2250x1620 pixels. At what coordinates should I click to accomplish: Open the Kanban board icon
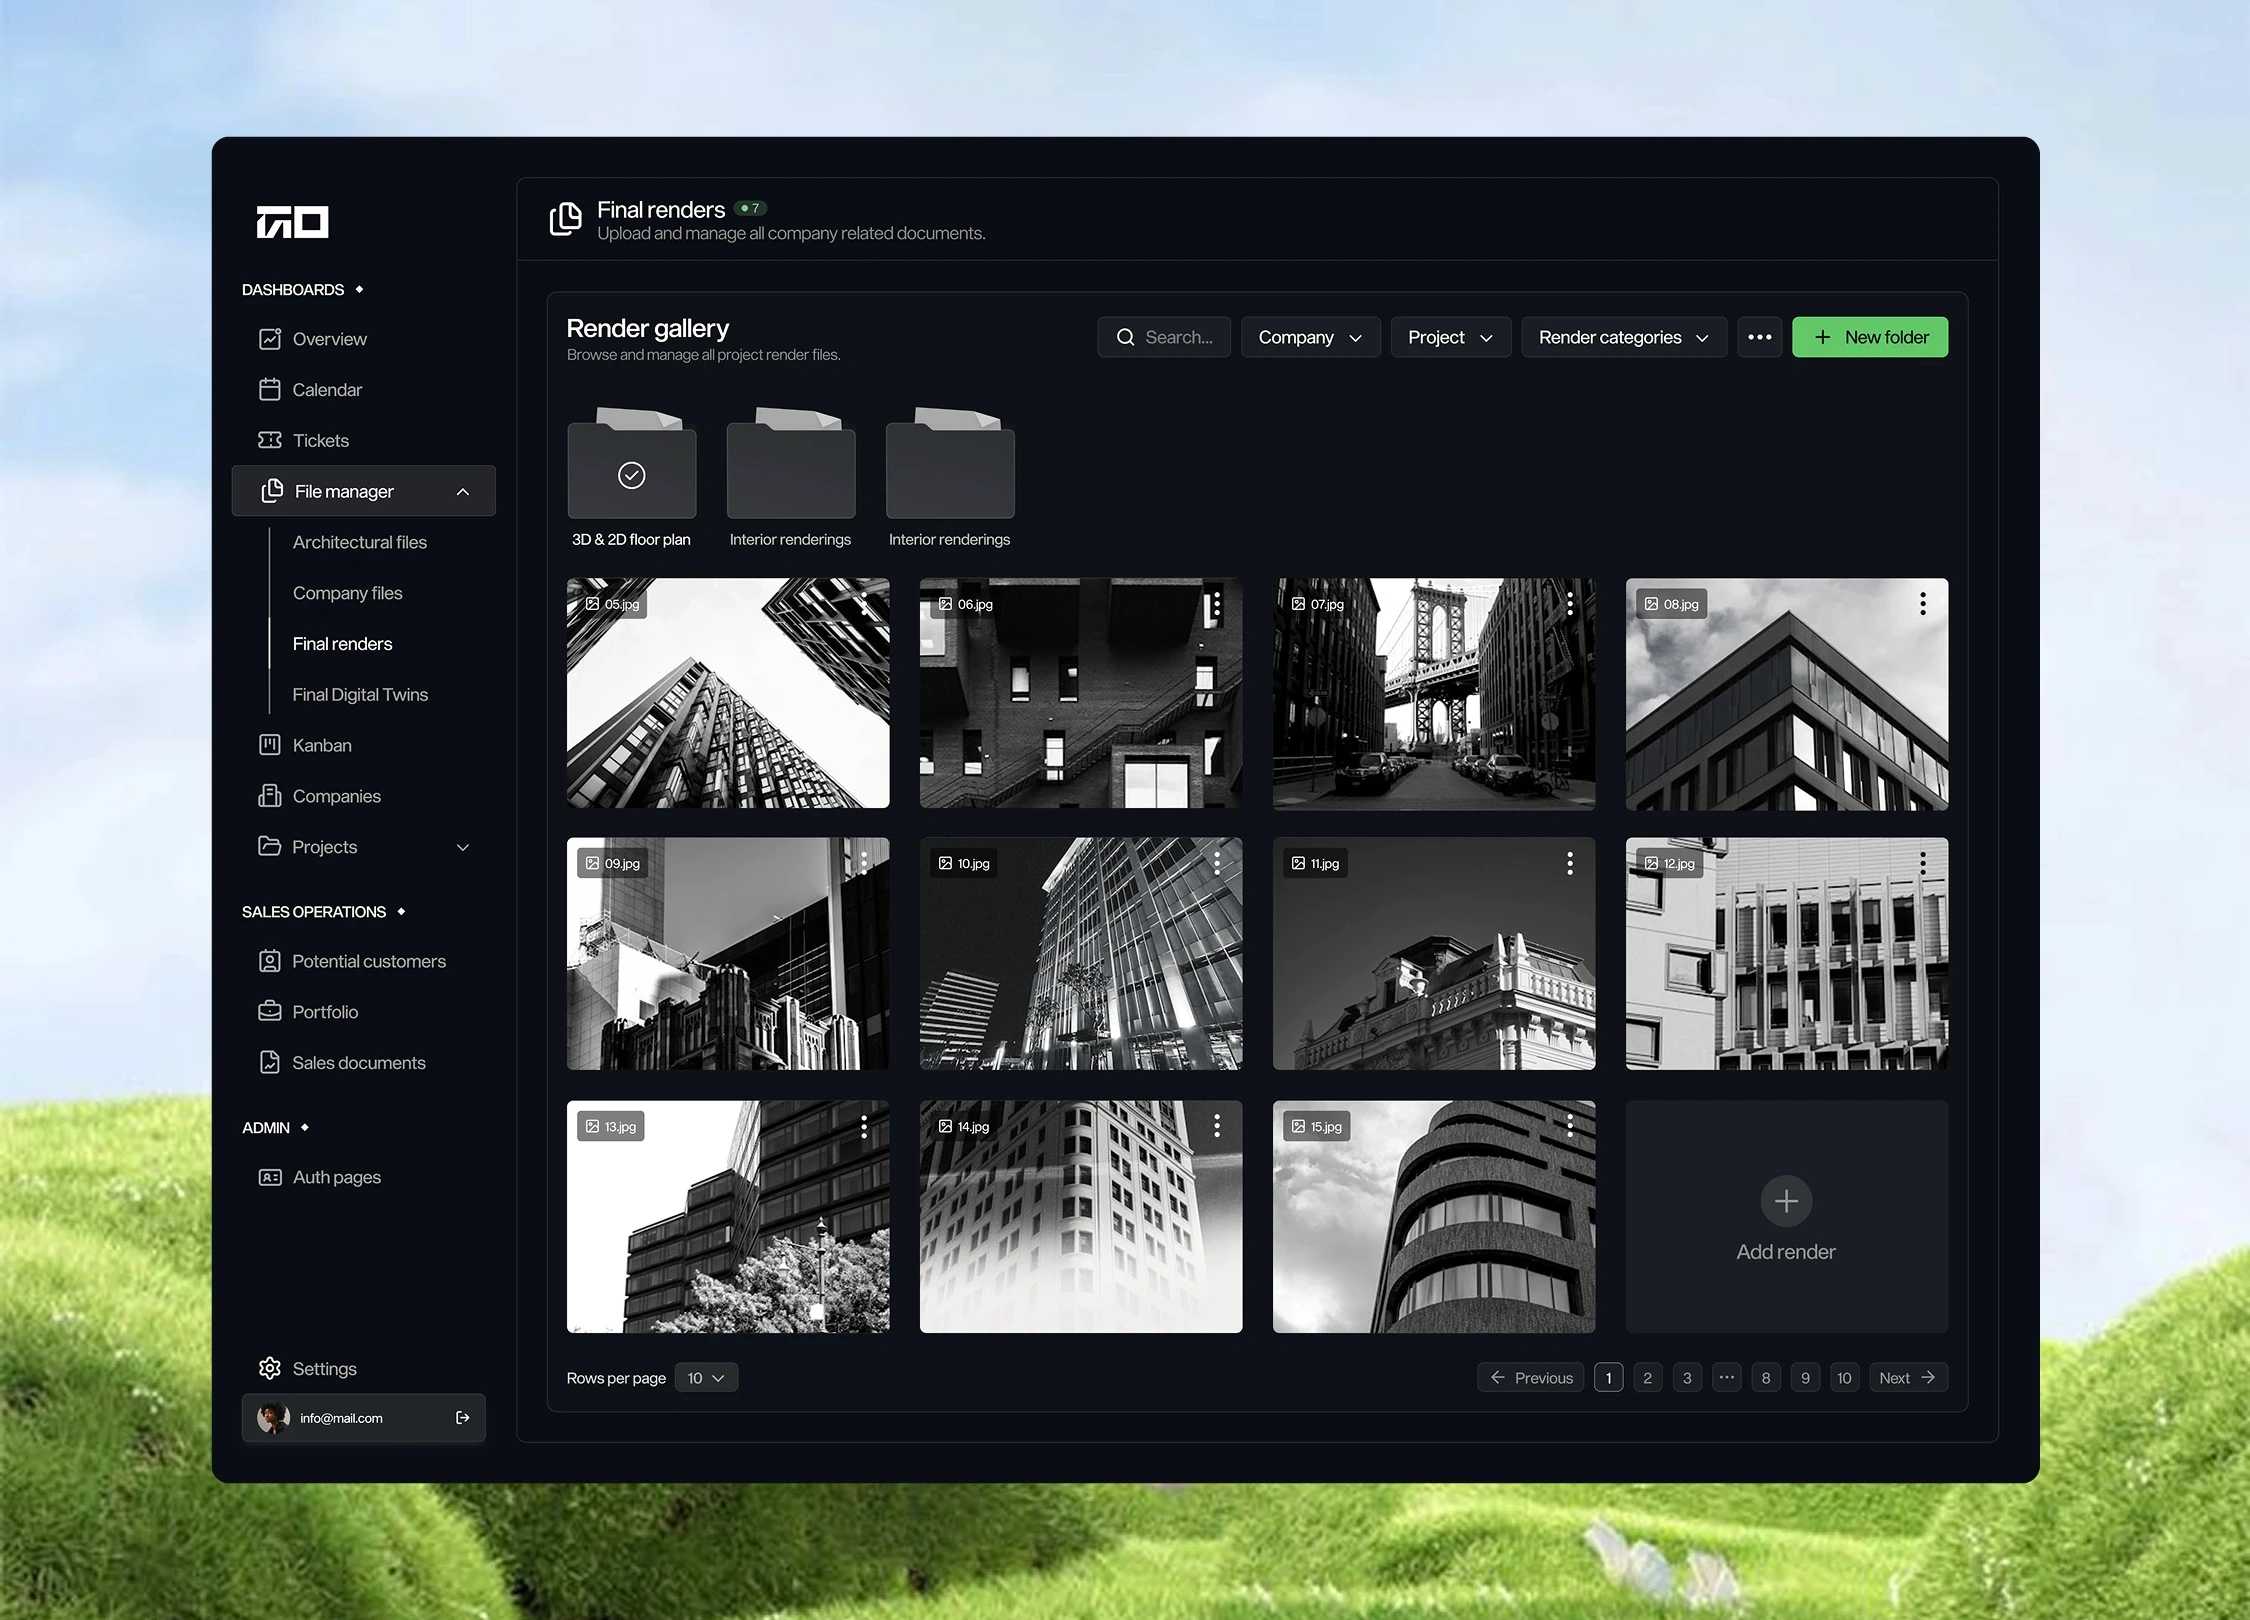[270, 744]
